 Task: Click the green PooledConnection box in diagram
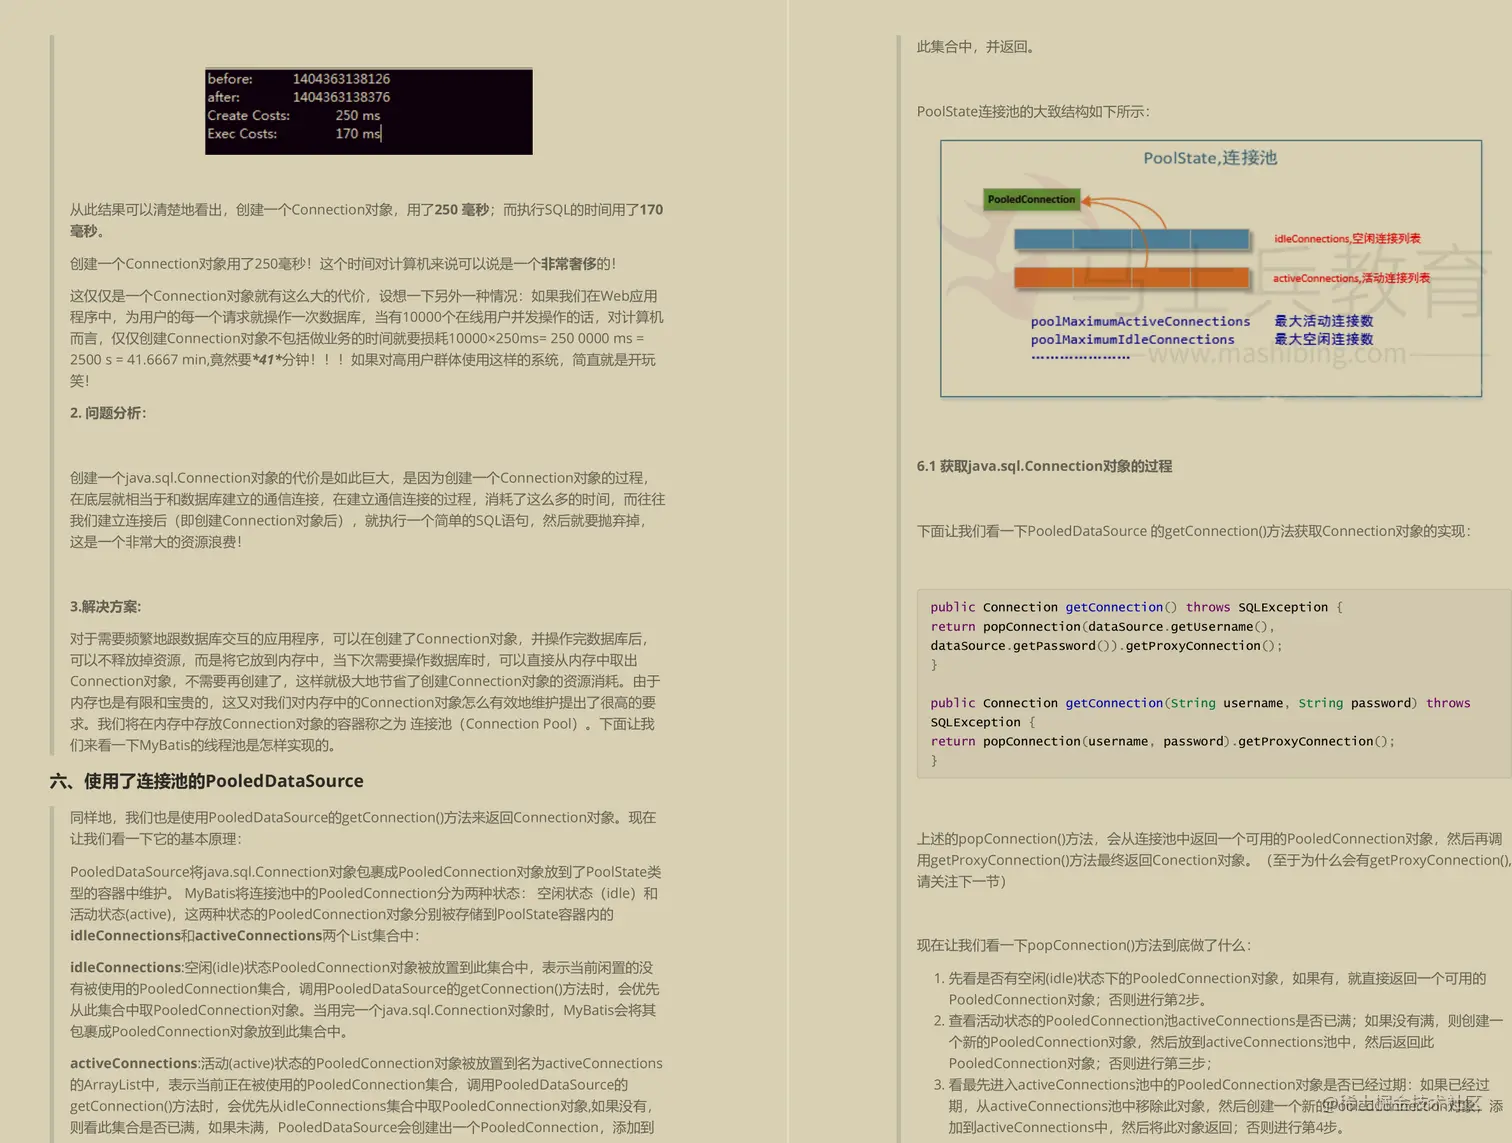(x=1032, y=199)
